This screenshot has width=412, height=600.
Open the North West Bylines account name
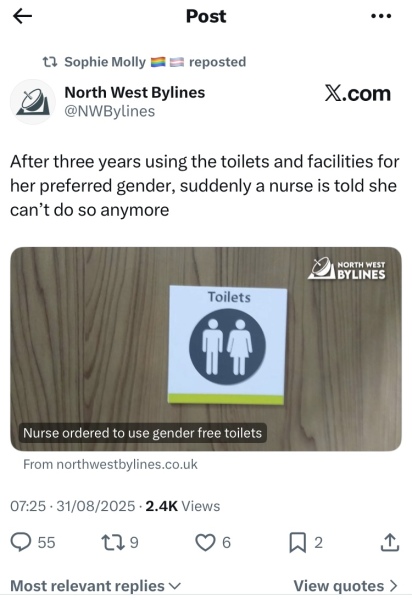pyautogui.click(x=135, y=92)
